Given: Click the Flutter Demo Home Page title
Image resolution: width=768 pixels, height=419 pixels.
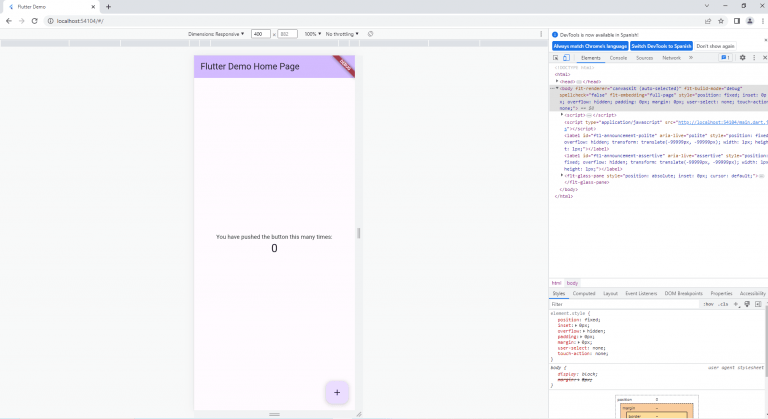Looking at the screenshot, I should pos(250,66).
